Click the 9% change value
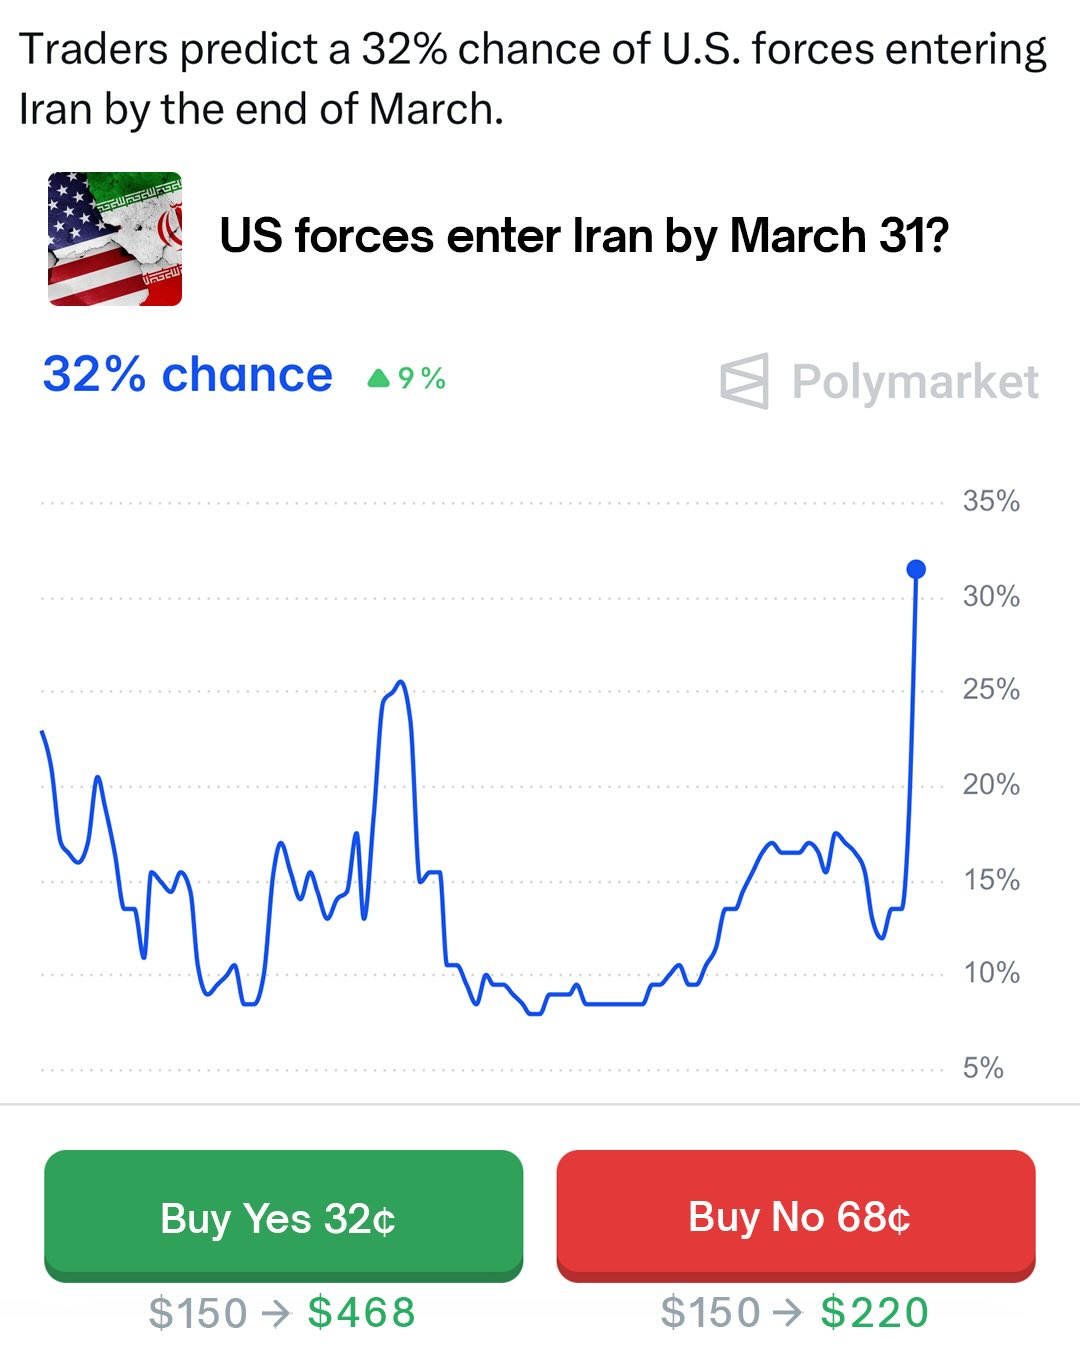 (x=421, y=378)
